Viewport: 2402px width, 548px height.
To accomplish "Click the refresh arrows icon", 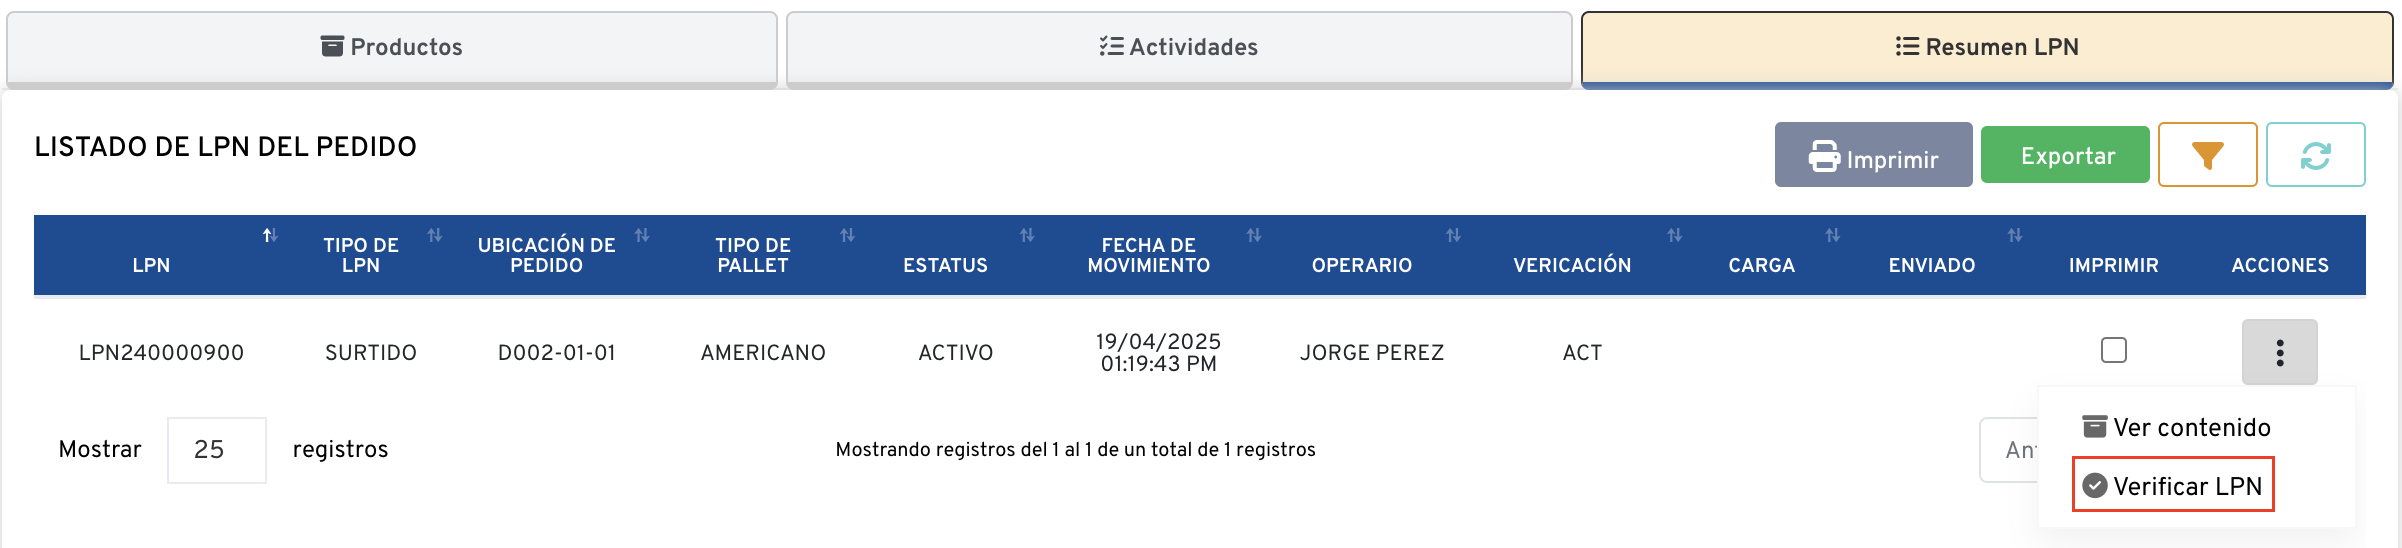I will [x=2315, y=155].
